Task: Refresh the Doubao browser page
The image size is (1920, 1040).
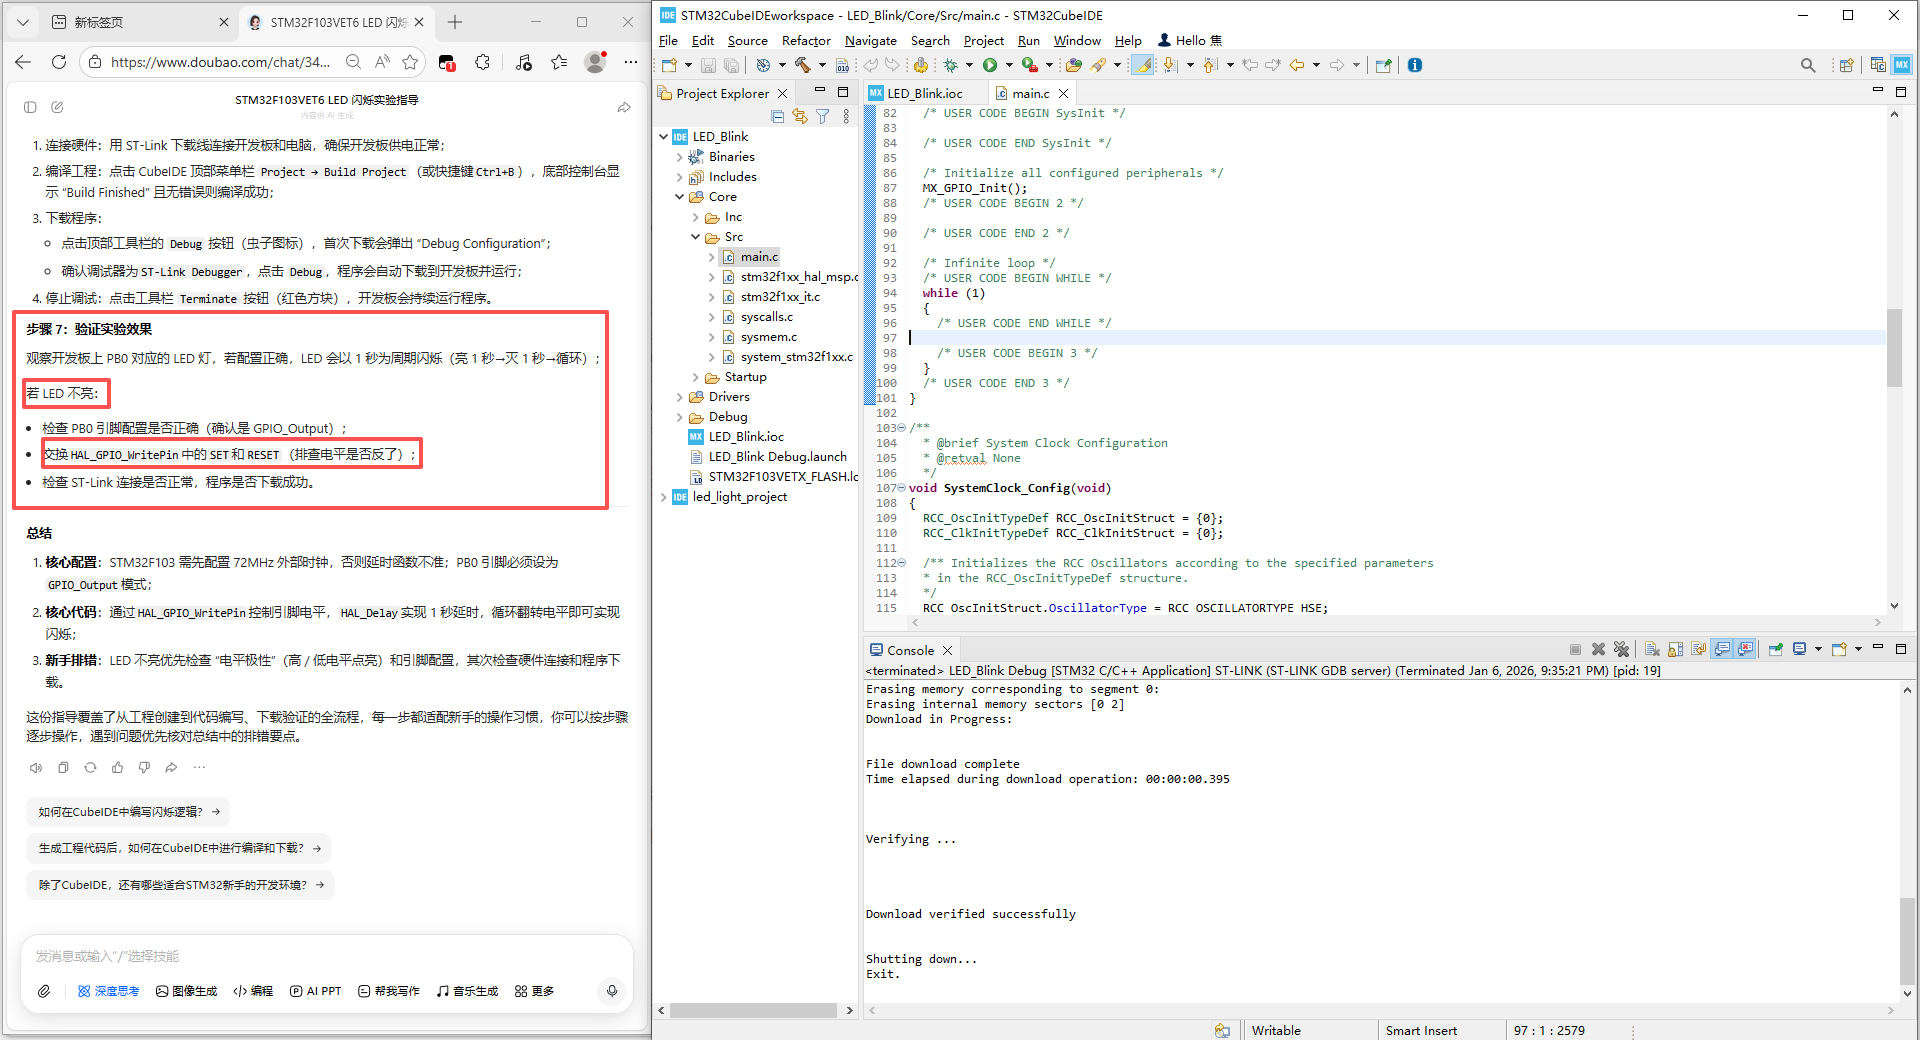Action: [59, 62]
